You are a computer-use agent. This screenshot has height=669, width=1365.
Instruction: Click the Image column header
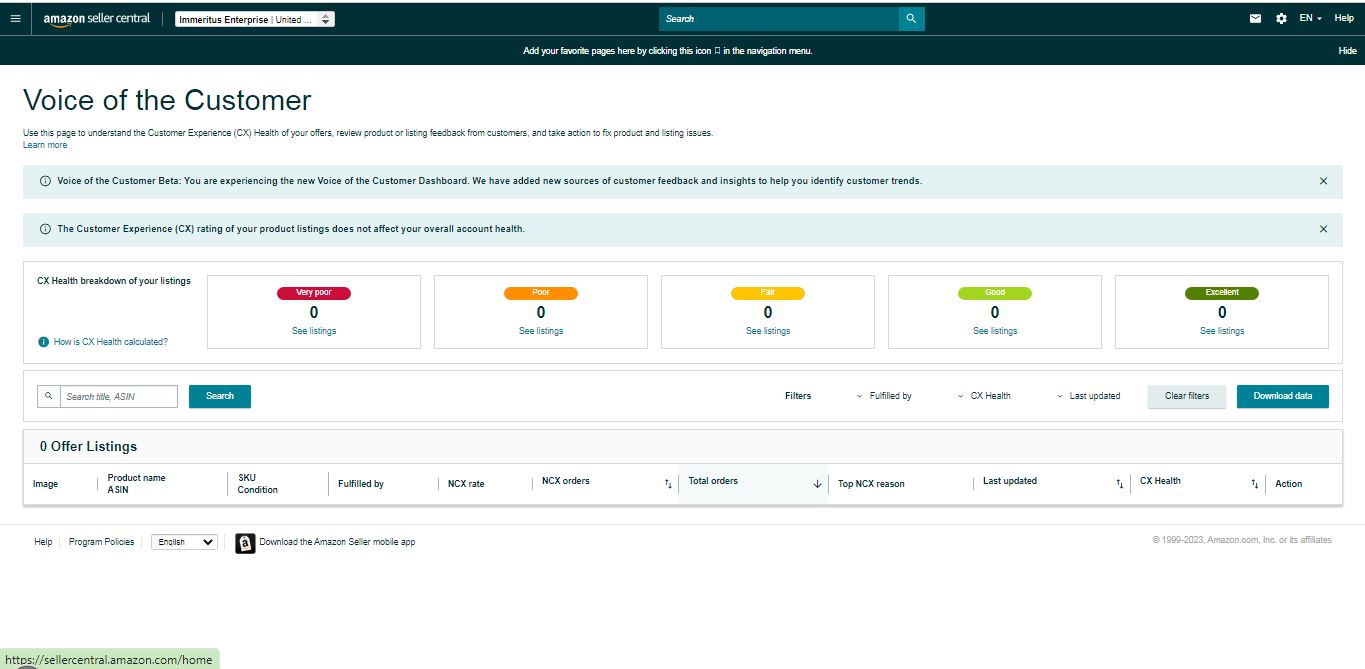(46, 484)
